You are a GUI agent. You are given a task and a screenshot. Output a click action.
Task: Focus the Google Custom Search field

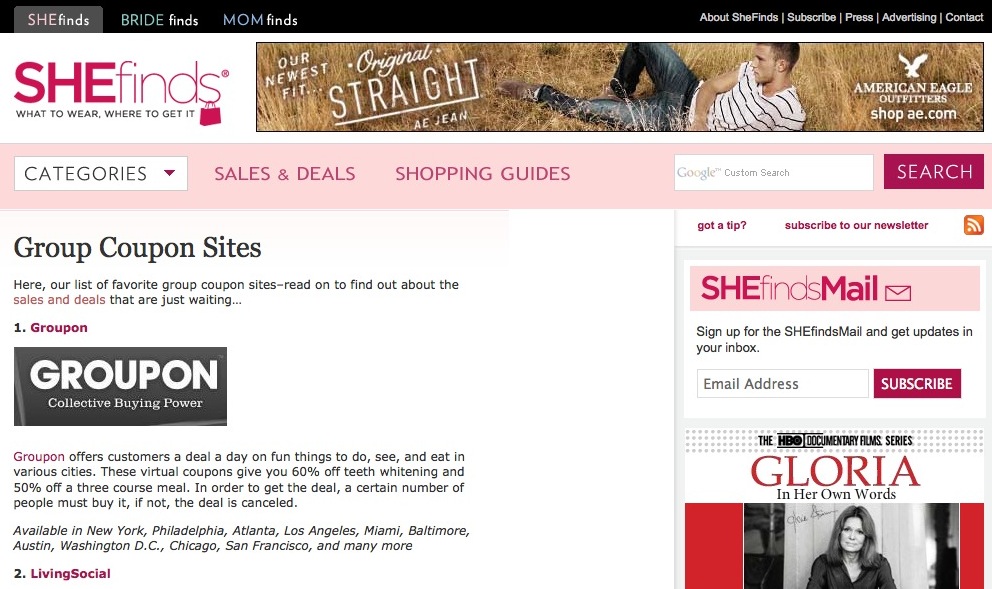[x=774, y=172]
